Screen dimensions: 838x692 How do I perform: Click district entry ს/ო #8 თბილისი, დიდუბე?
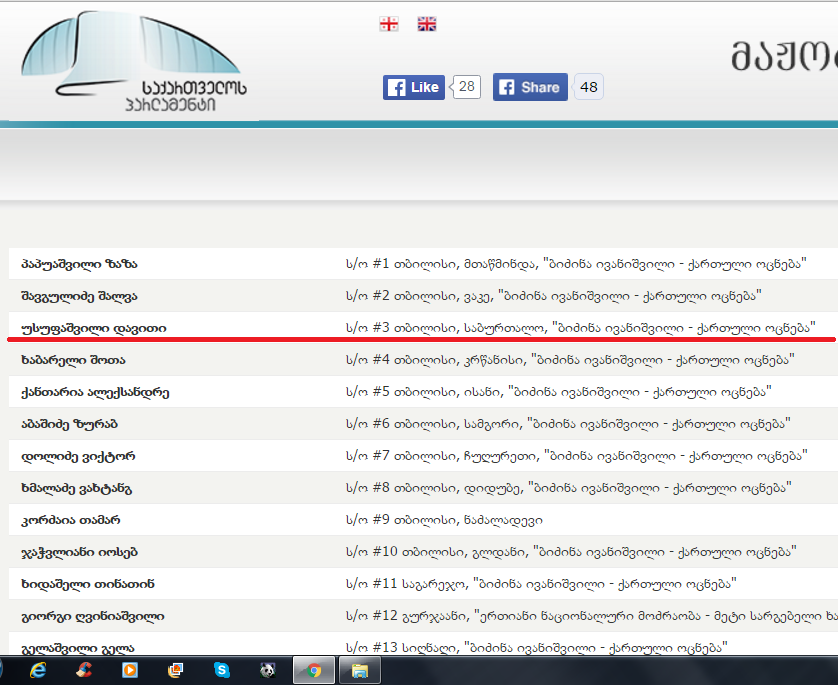pyautogui.click(x=569, y=488)
